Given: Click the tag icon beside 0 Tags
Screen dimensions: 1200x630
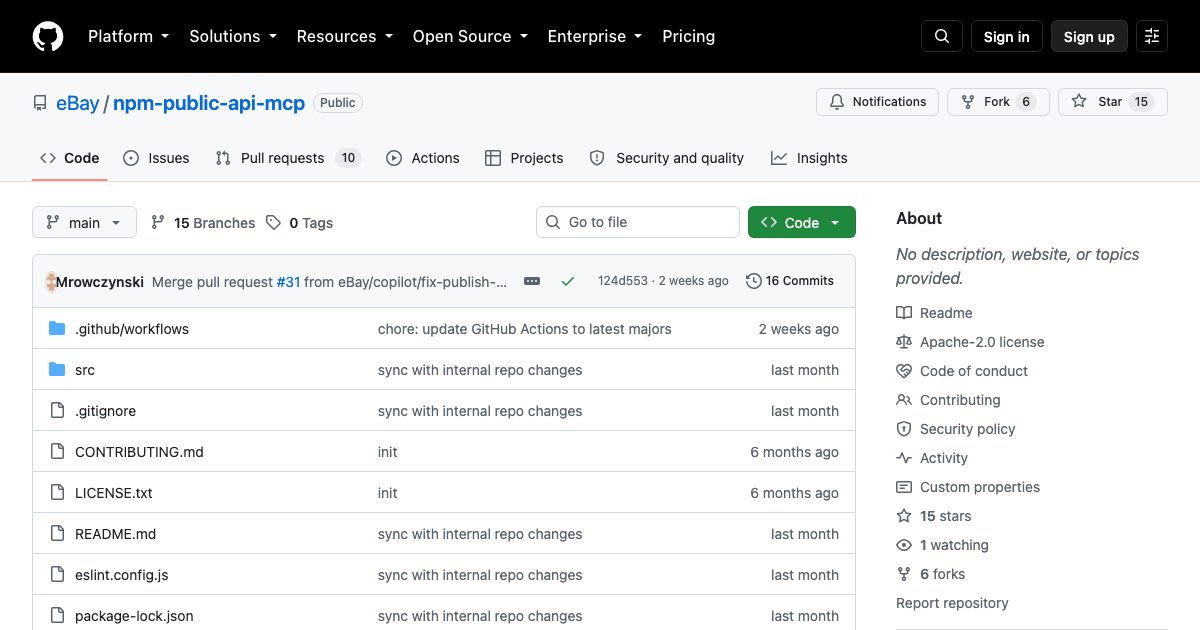Looking at the screenshot, I should click(x=274, y=223).
